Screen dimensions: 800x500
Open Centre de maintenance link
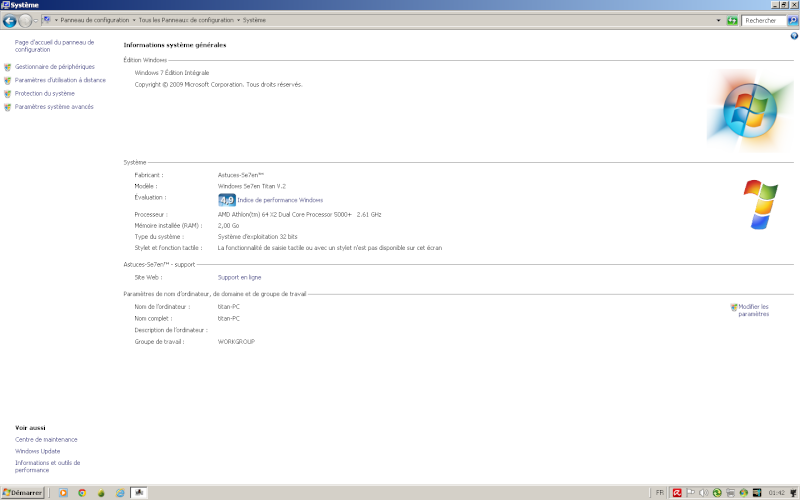(46, 439)
